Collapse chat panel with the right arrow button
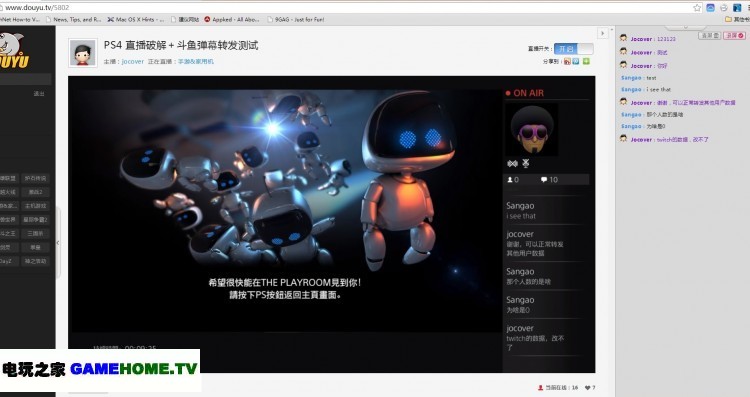This screenshot has height=397, width=750. pyautogui.click(x=603, y=33)
